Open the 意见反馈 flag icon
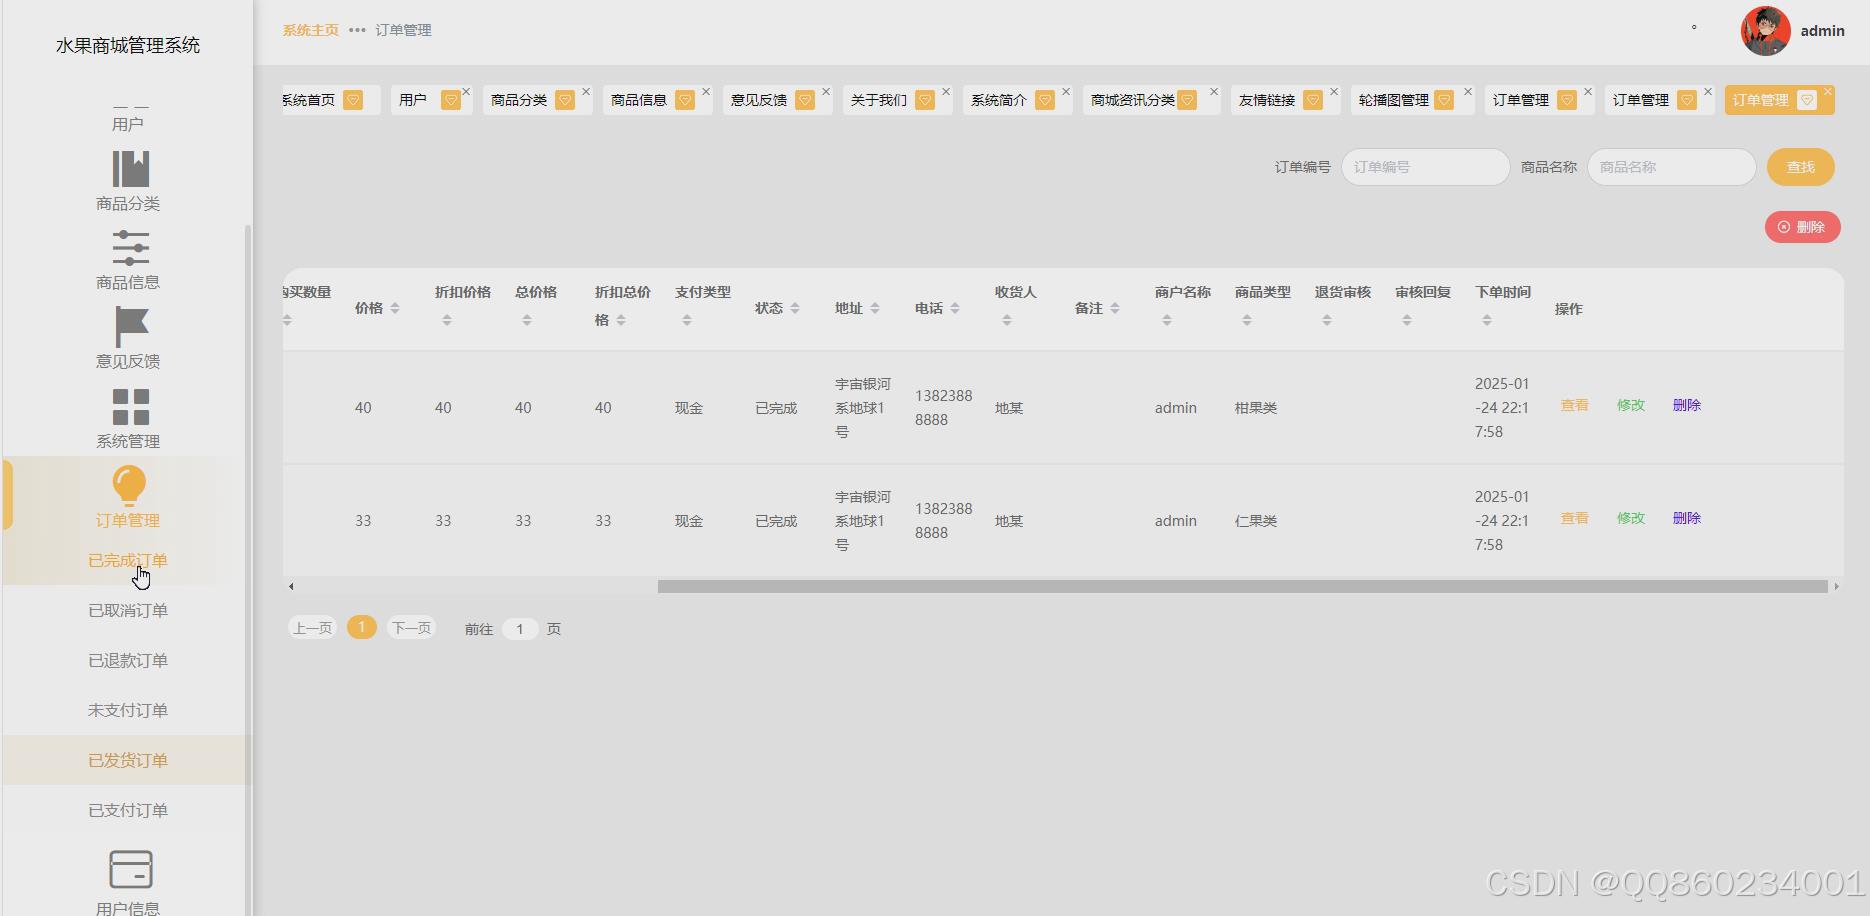The height and width of the screenshot is (916, 1870). pos(131,327)
